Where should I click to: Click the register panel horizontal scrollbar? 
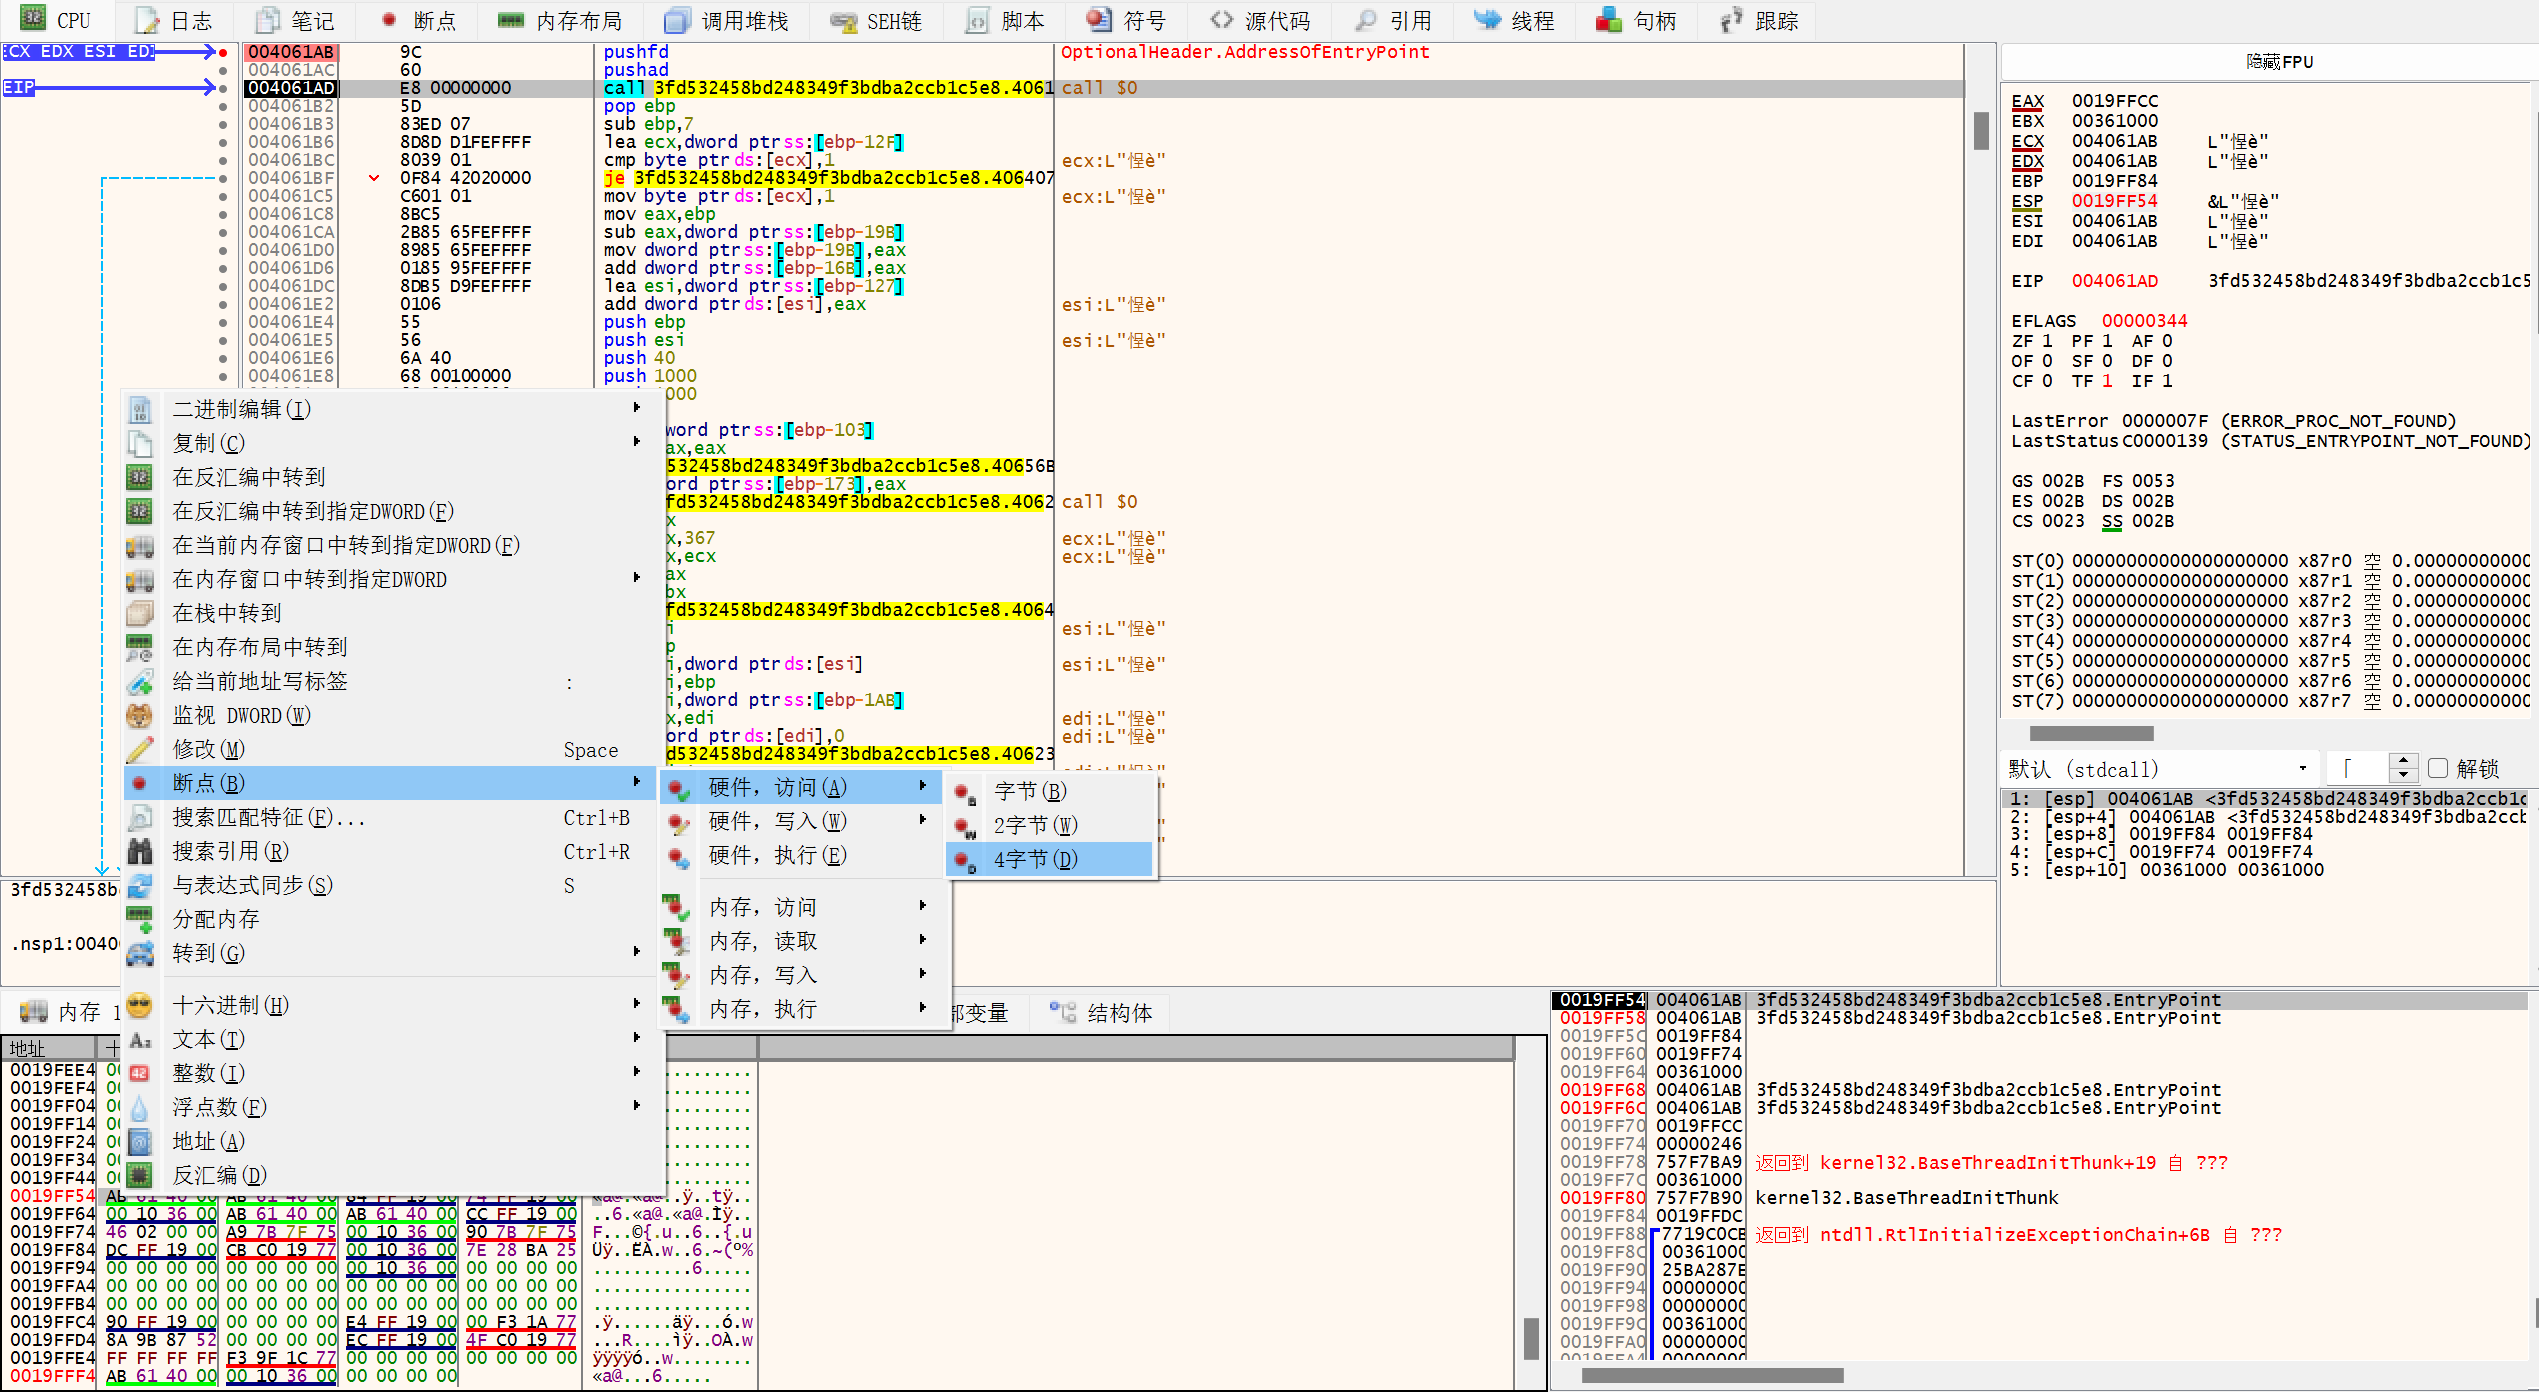click(x=2091, y=732)
